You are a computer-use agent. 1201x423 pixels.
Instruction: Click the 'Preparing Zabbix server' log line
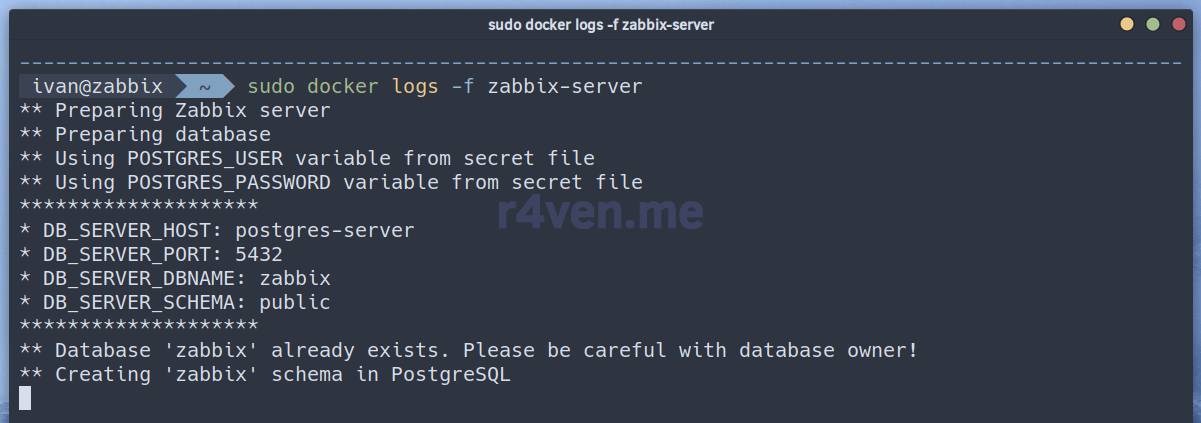175,111
